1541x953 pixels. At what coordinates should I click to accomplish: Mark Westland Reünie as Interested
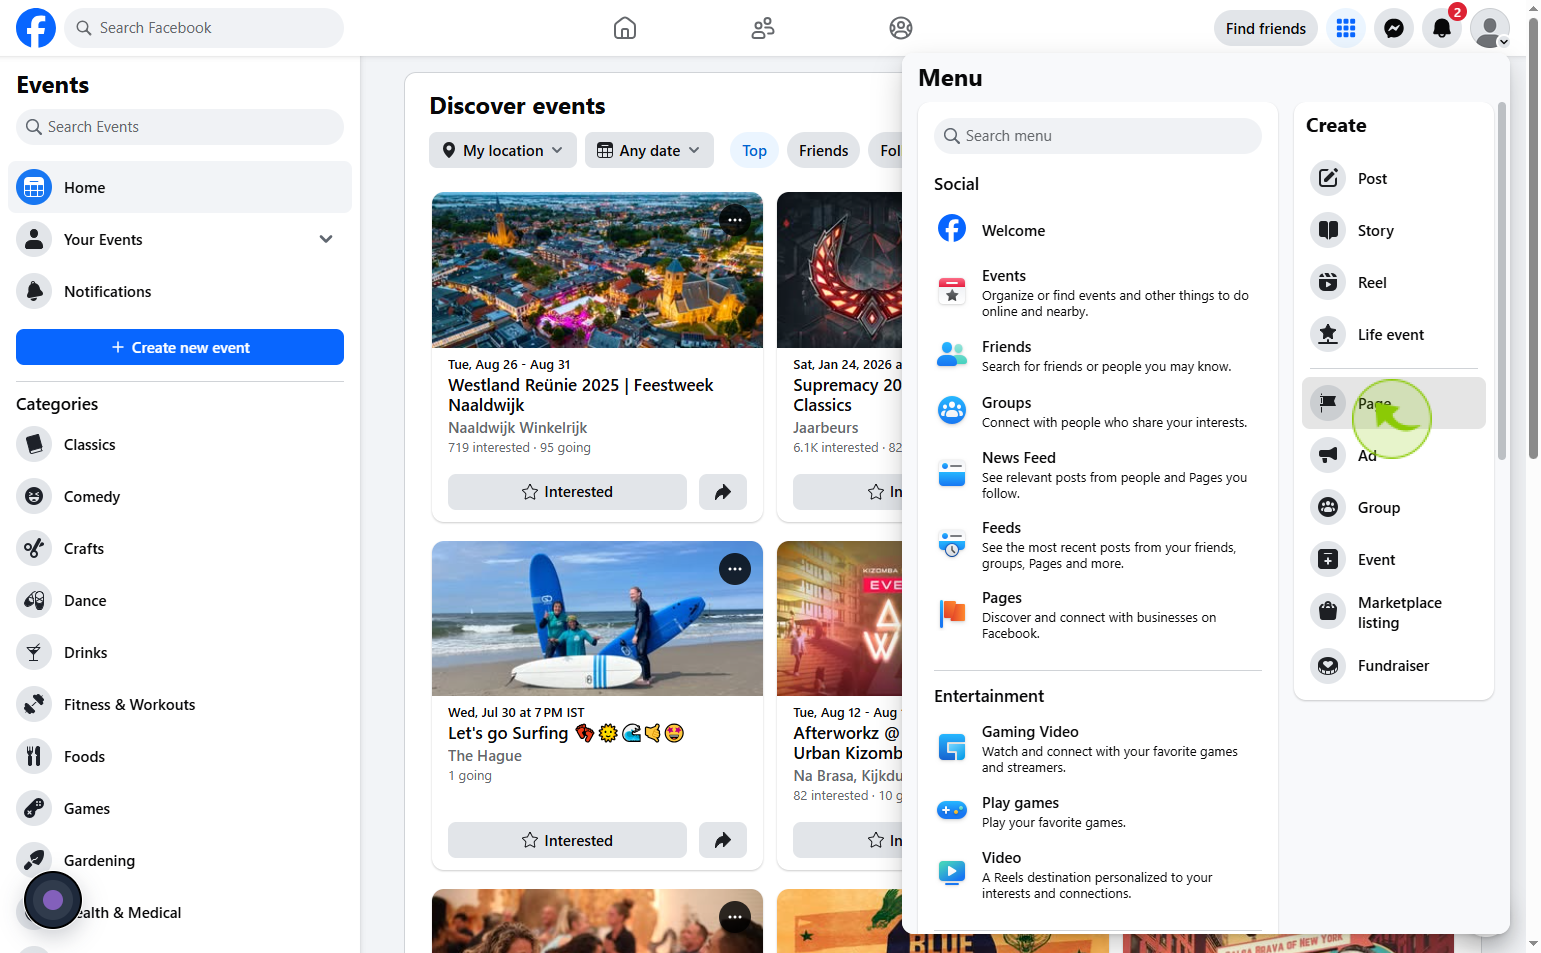pos(567,492)
